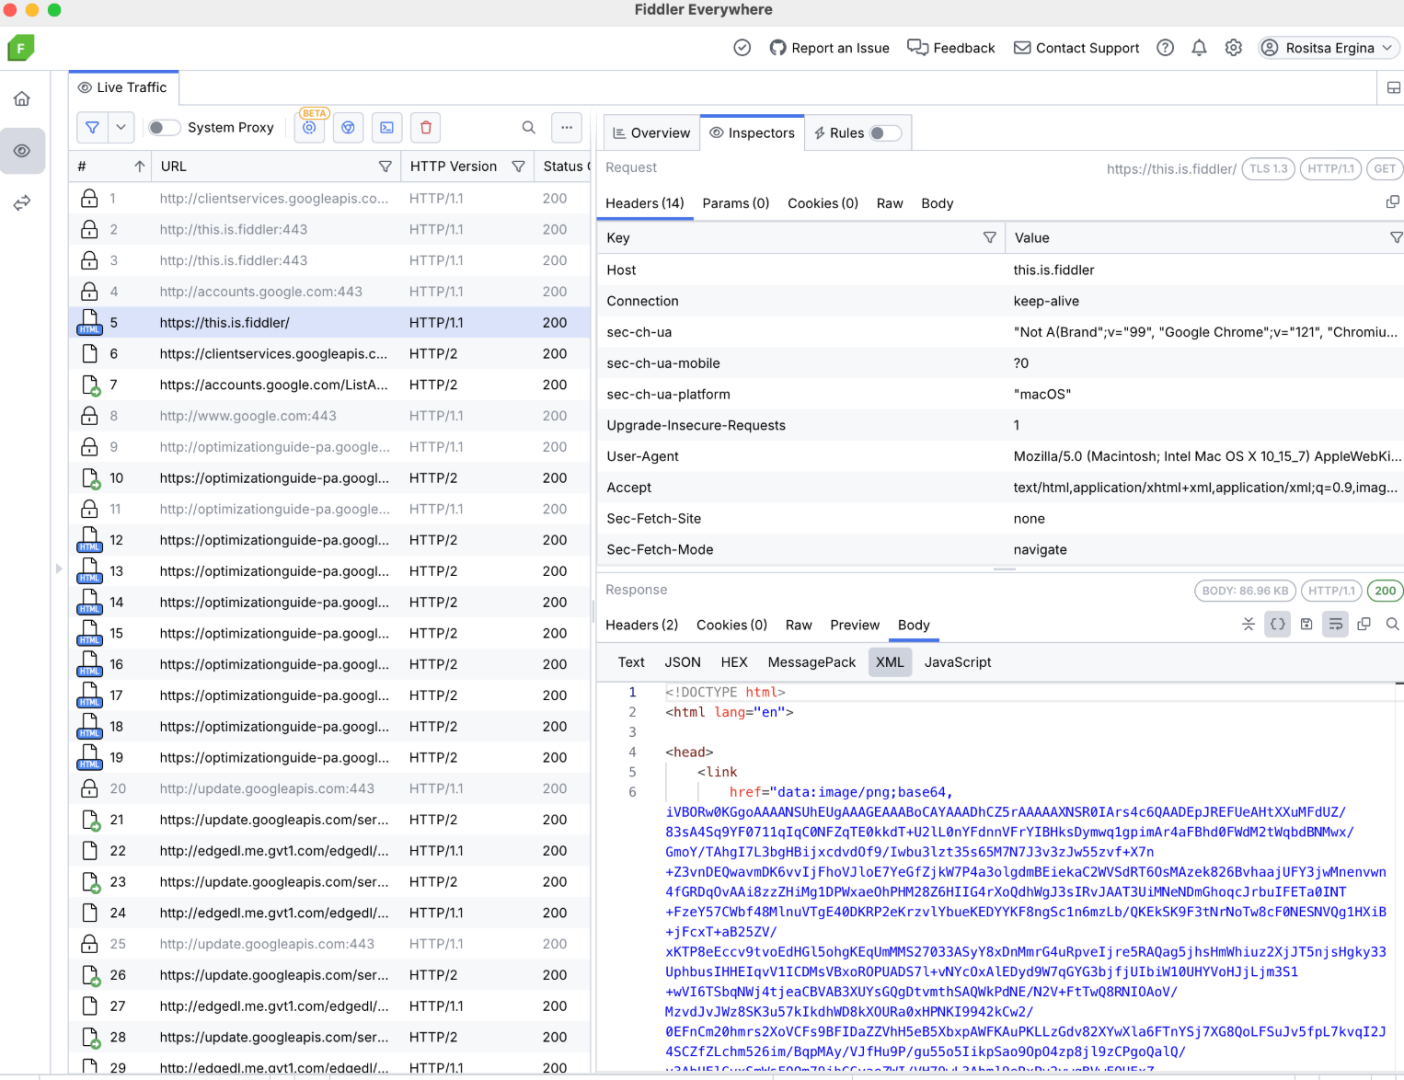Open the terminal capture icon
Screen dimensions: 1404x1080
pyautogui.click(x=387, y=127)
